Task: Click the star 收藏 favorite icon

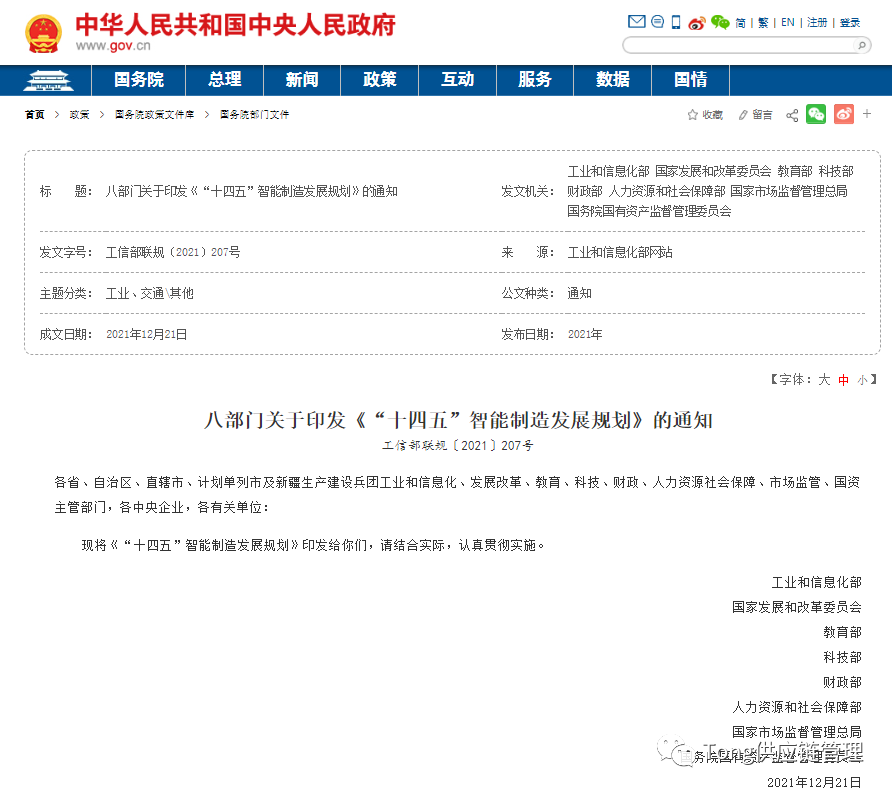Action: pyautogui.click(x=692, y=115)
